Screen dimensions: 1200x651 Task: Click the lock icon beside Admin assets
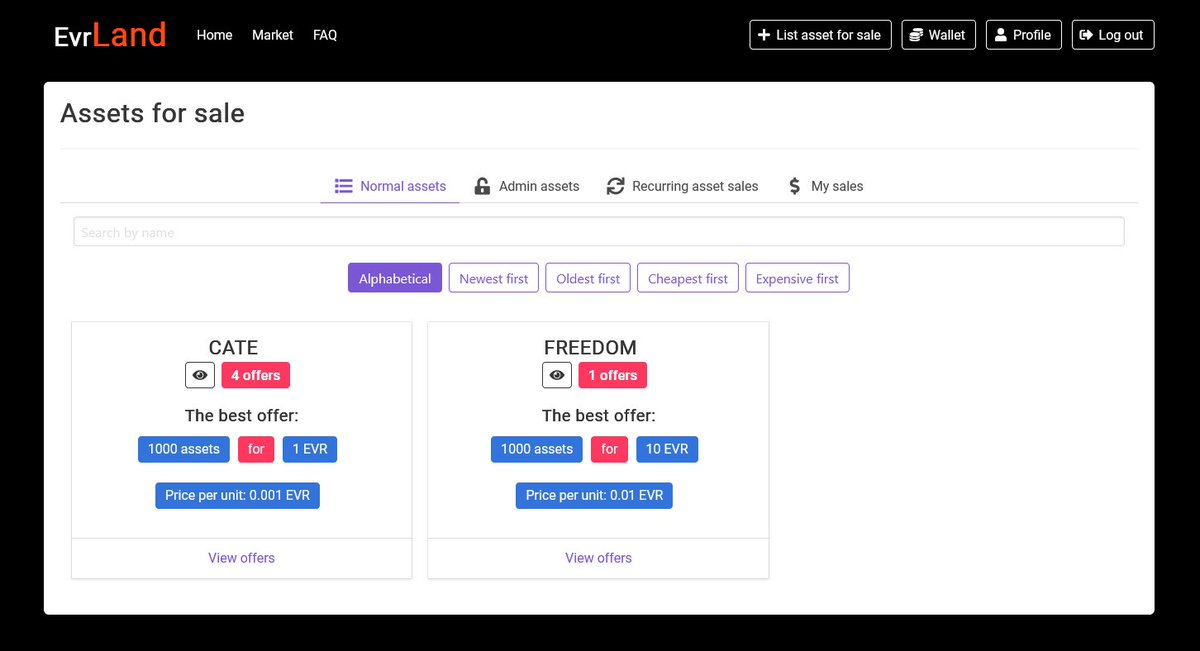pos(481,186)
